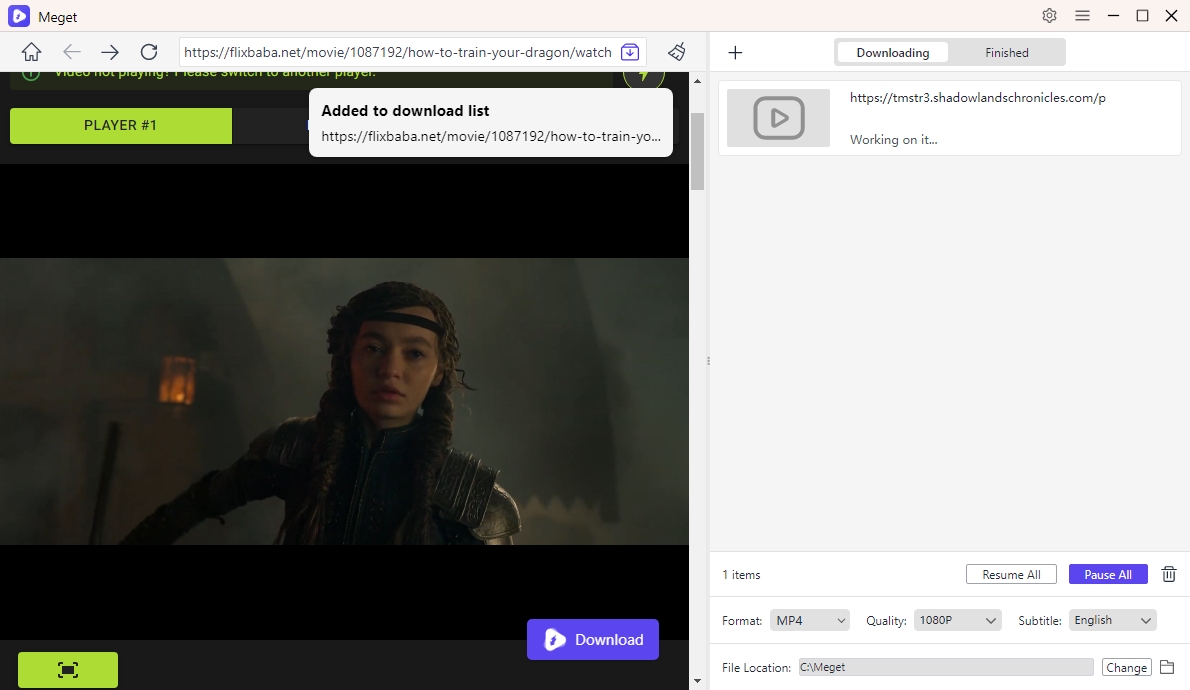Image resolution: width=1190 pixels, height=690 pixels.
Task: Open Meget settings gear
Action: click(1050, 16)
